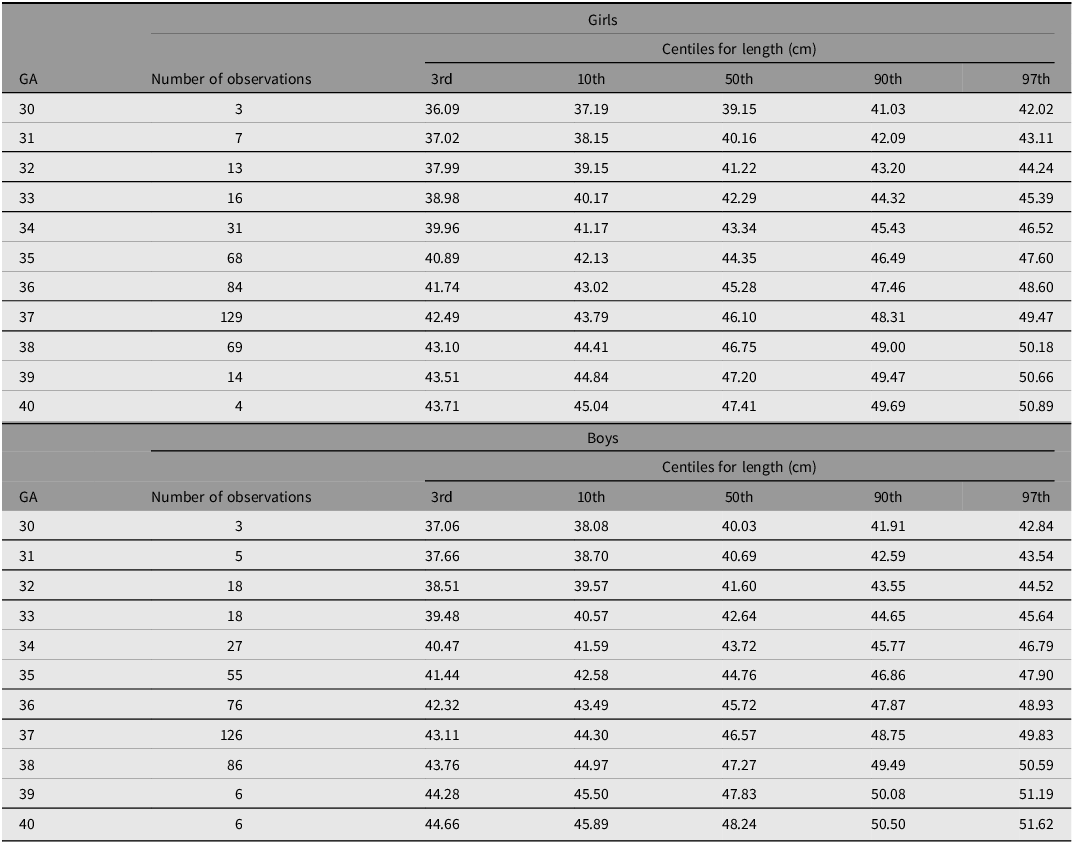This screenshot has width=1073, height=843.
Task: Select boys' 50th centile value 43.72
Action: click(x=738, y=646)
